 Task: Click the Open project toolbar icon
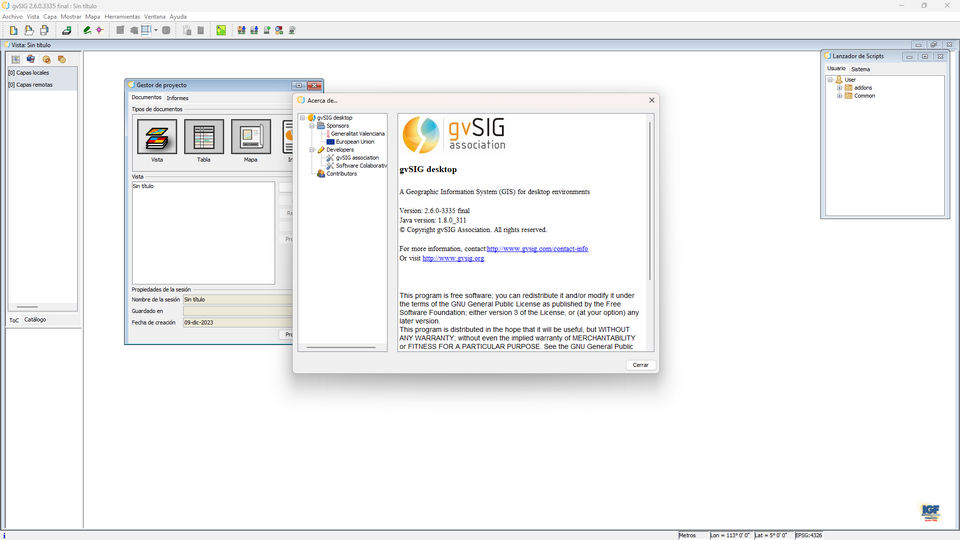tap(29, 30)
